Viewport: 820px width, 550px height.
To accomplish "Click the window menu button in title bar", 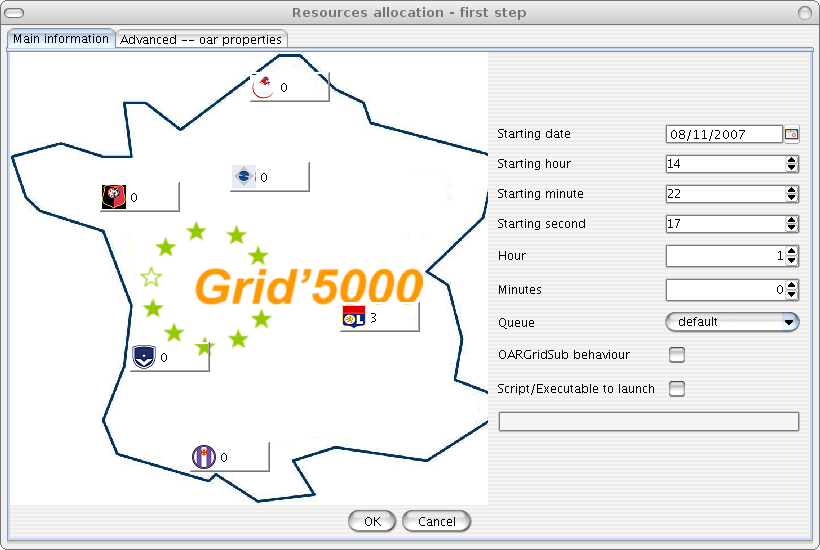I will coord(14,13).
